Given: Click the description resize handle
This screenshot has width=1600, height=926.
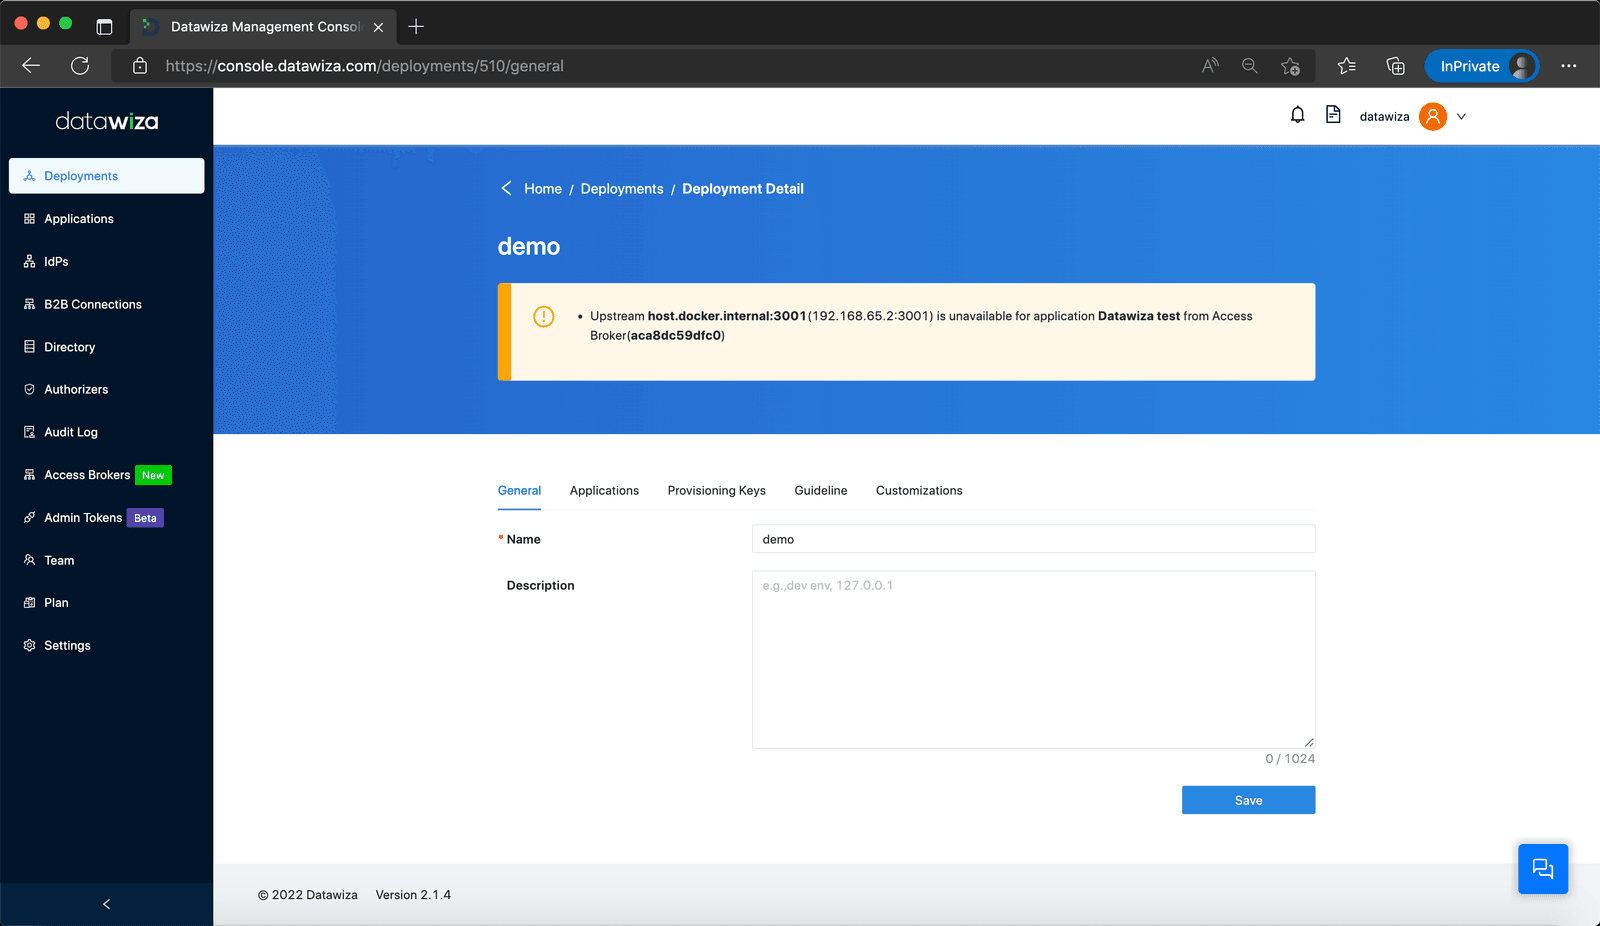Looking at the screenshot, I should [x=1308, y=742].
